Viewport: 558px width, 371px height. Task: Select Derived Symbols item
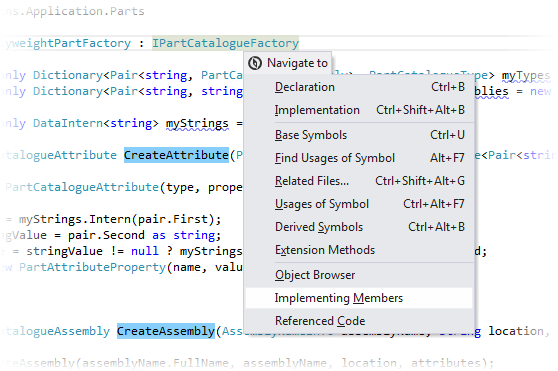(x=359, y=227)
